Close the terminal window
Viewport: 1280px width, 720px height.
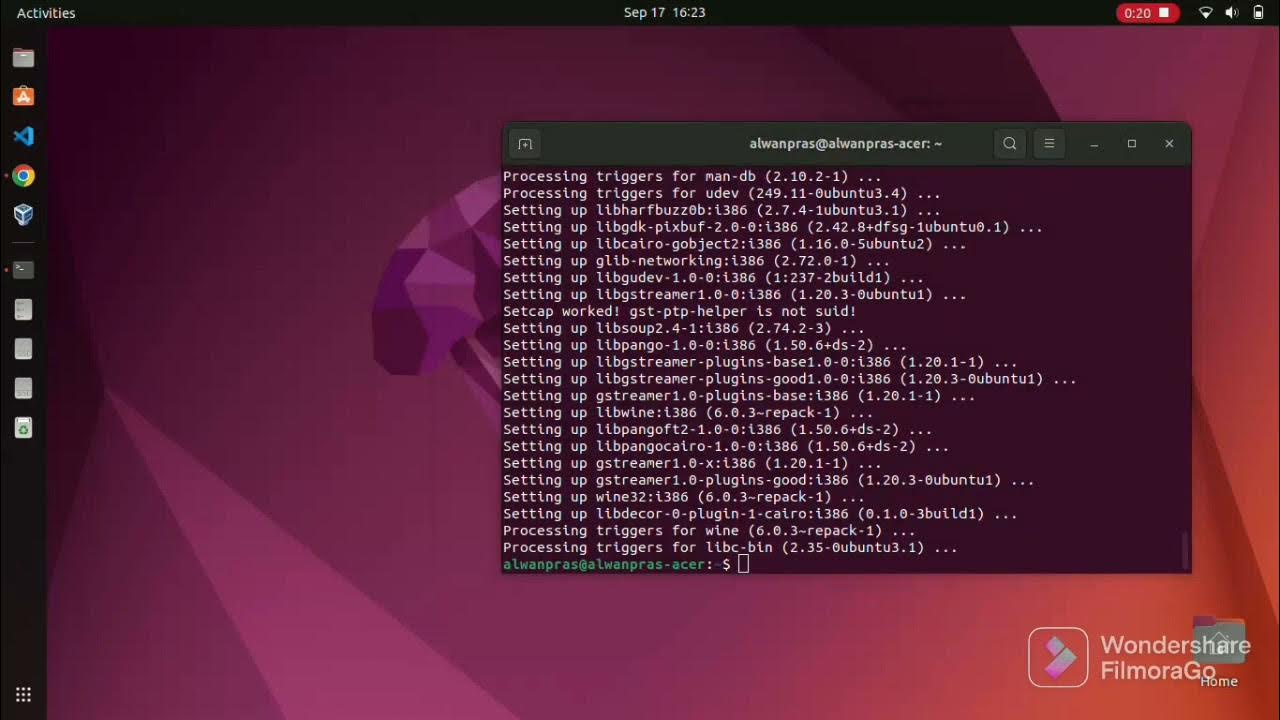(1169, 144)
